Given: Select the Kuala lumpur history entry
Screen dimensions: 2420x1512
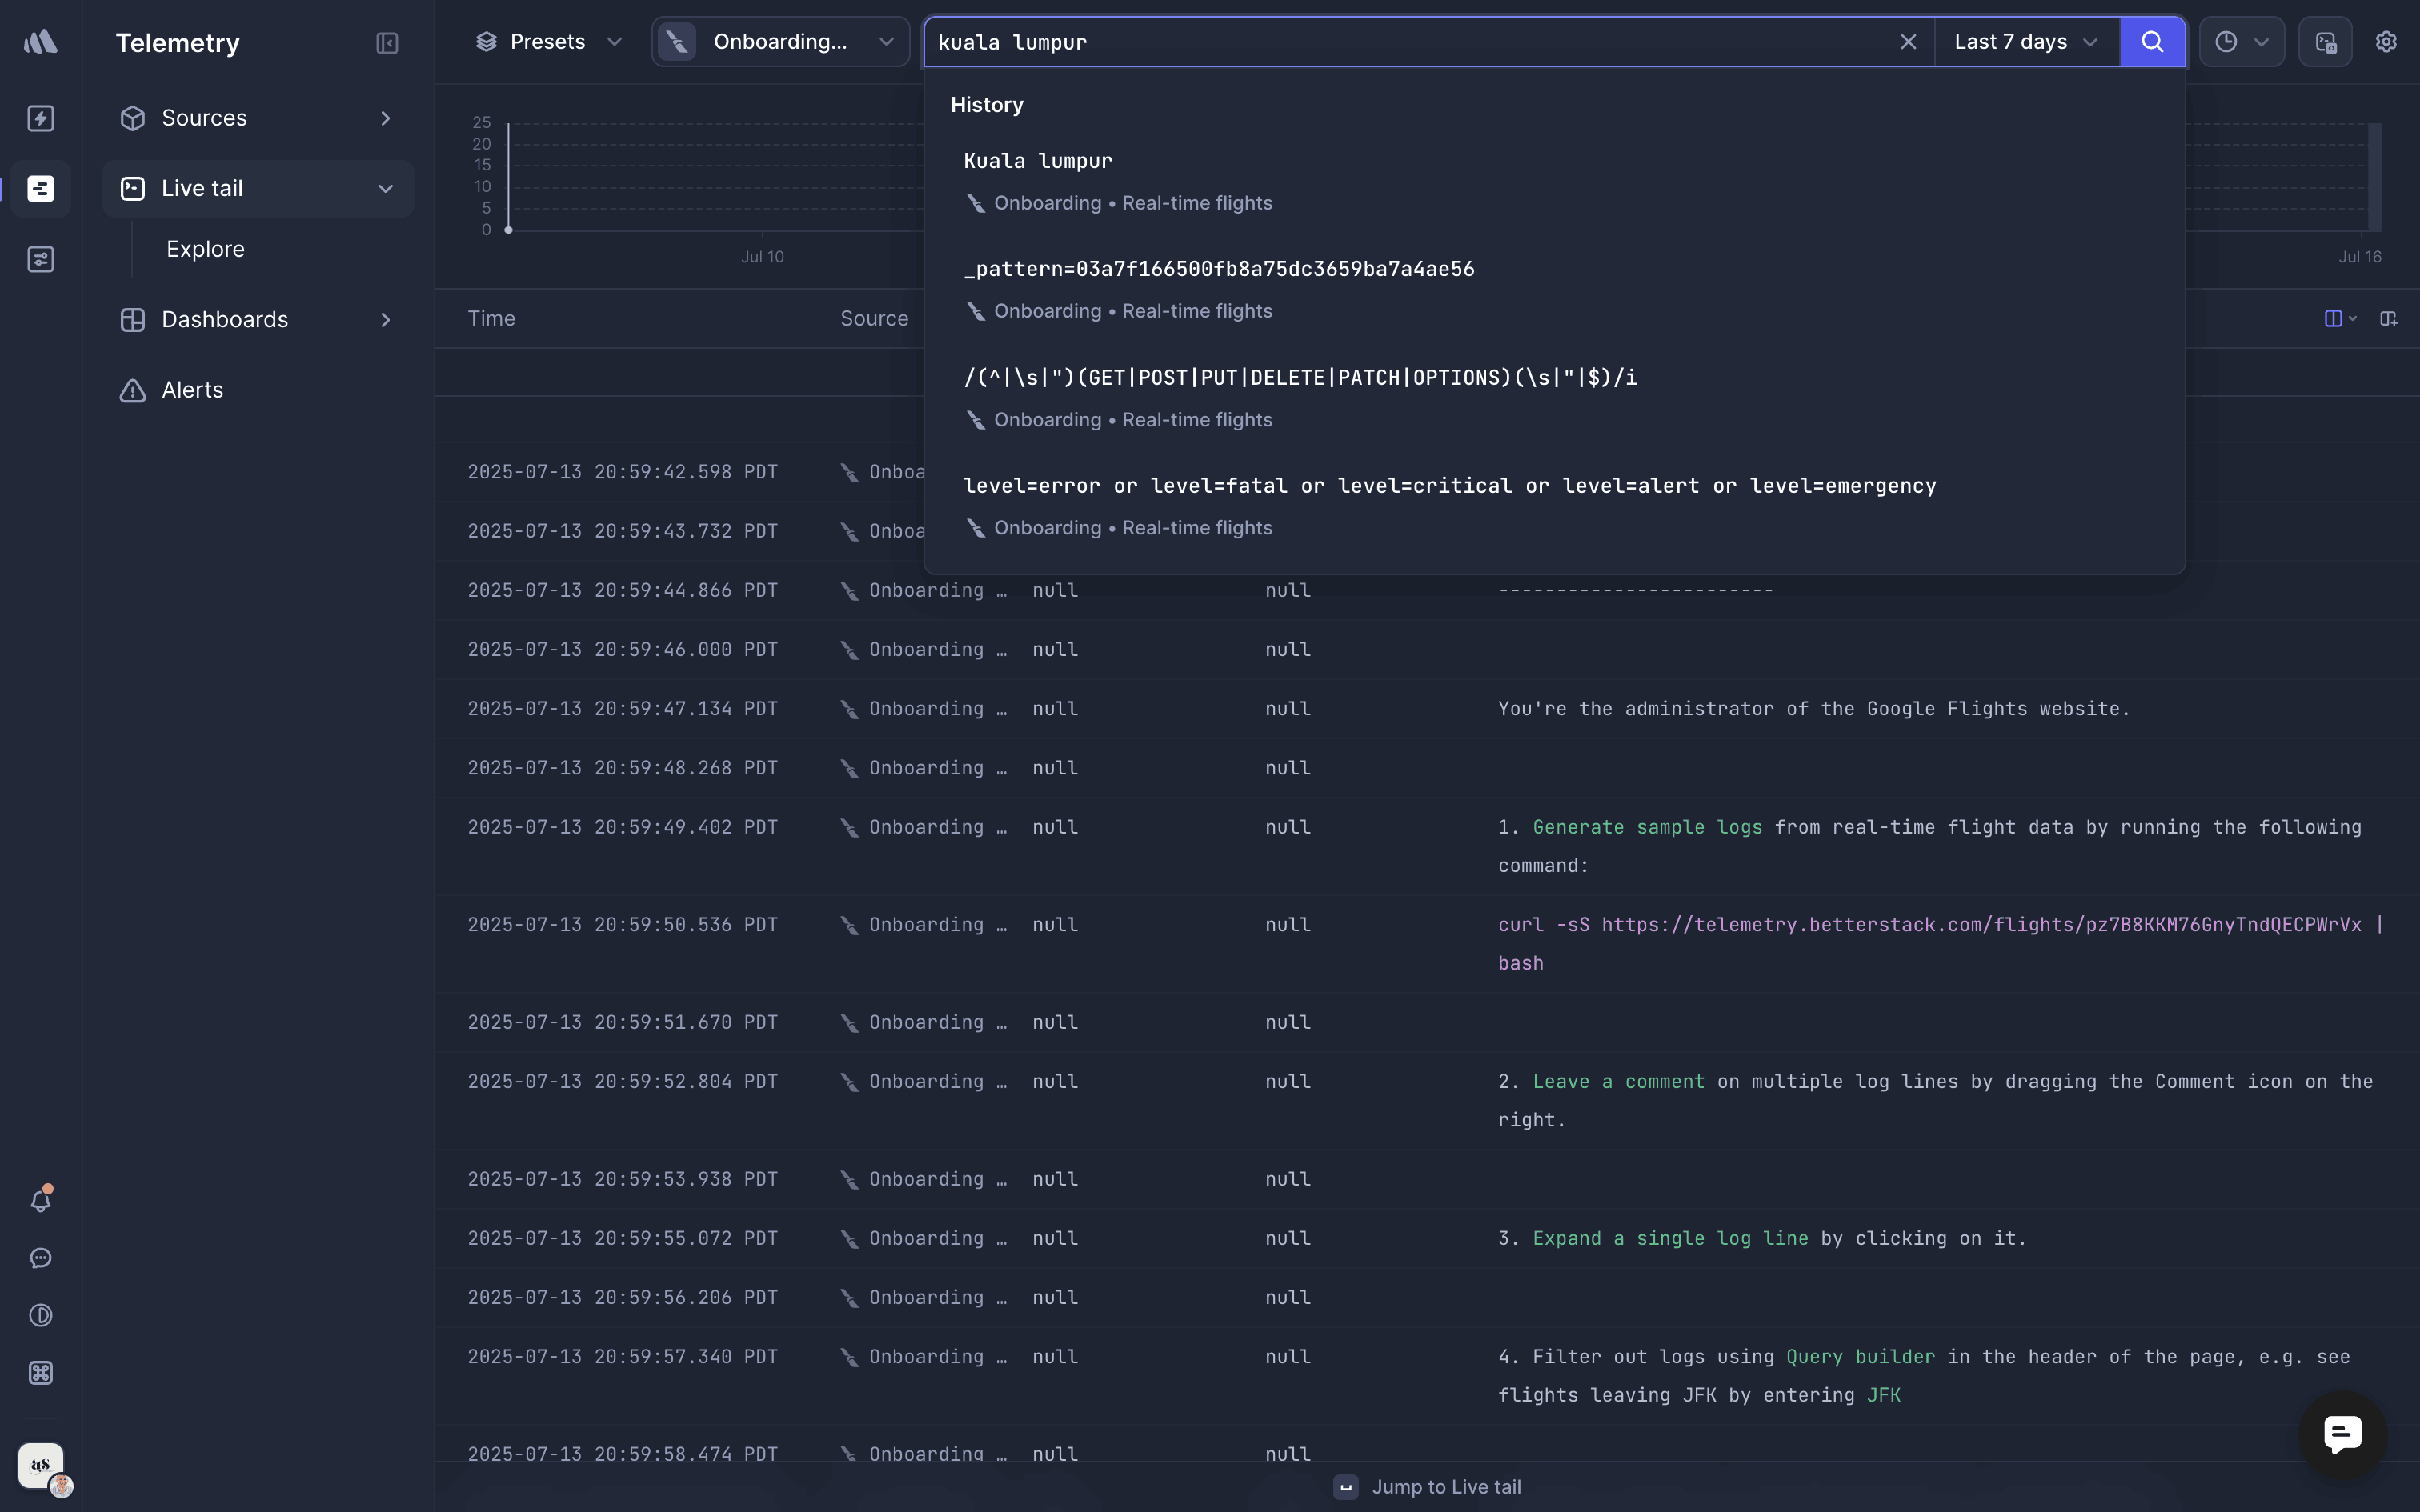Looking at the screenshot, I should pyautogui.click(x=1038, y=161).
